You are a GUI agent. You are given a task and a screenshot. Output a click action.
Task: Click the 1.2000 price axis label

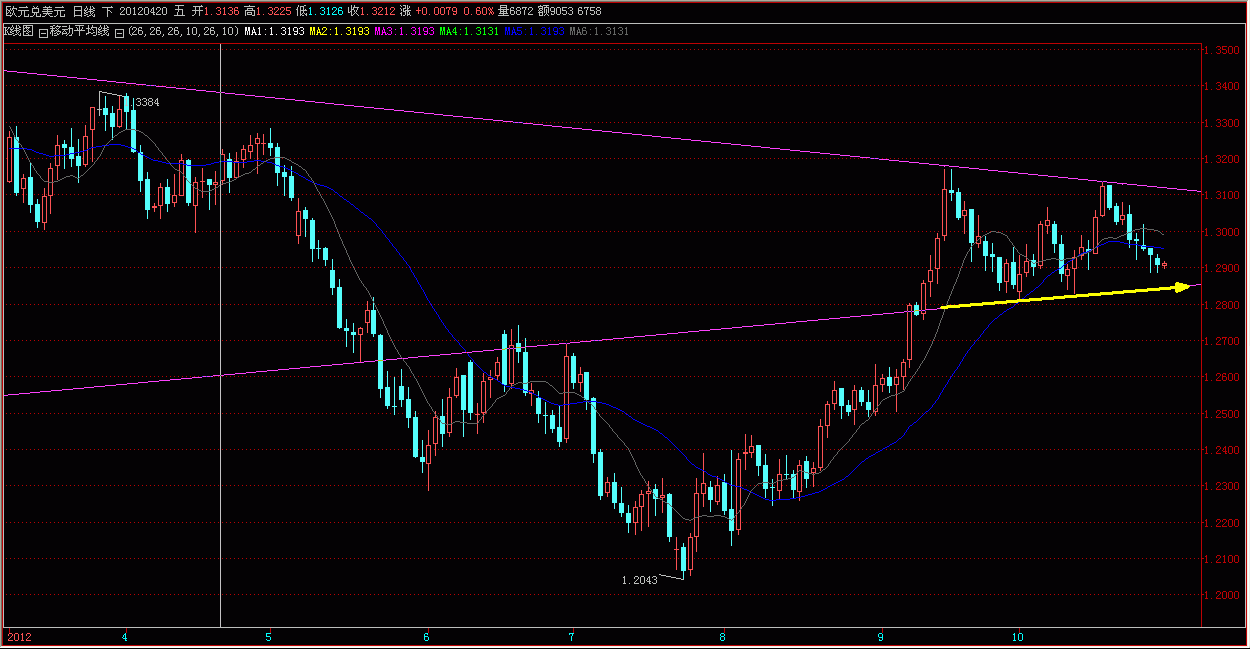point(1224,596)
